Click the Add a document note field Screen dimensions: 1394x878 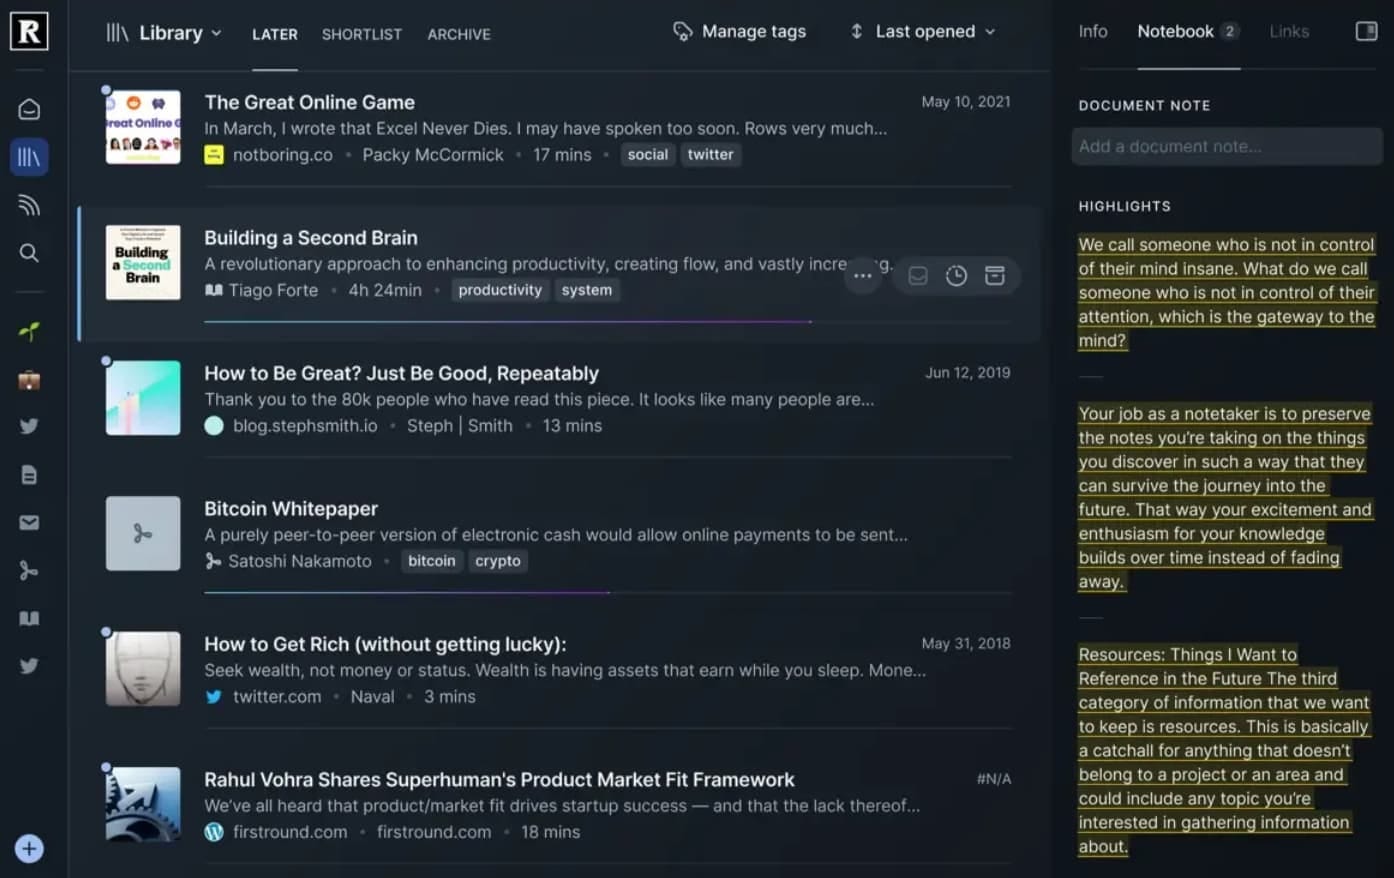pyautogui.click(x=1227, y=147)
